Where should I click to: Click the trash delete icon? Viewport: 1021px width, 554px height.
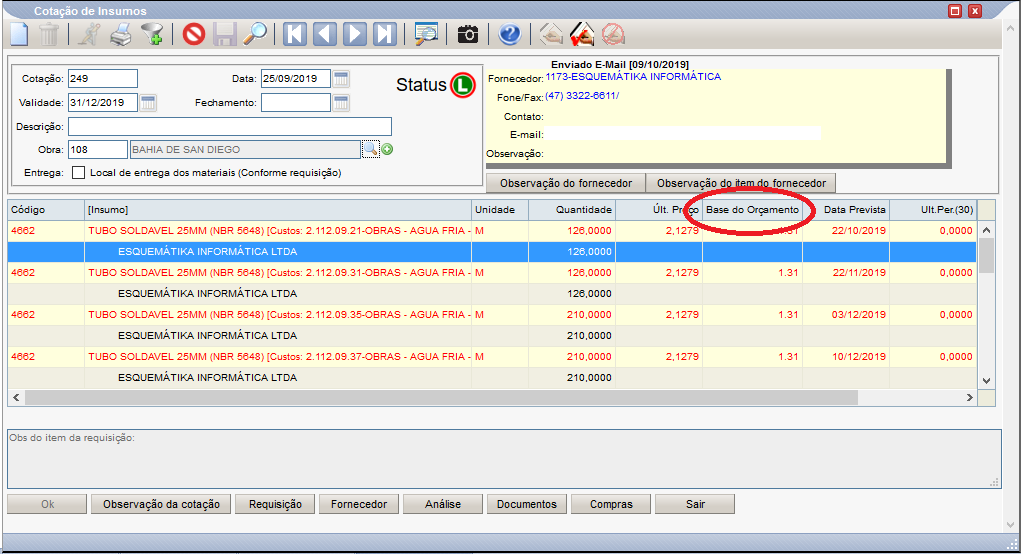click(x=49, y=34)
